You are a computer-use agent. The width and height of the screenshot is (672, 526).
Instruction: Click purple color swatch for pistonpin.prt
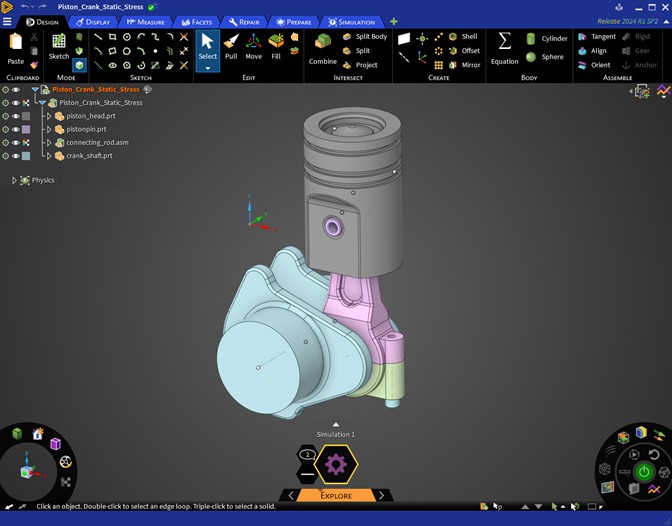pos(26,129)
